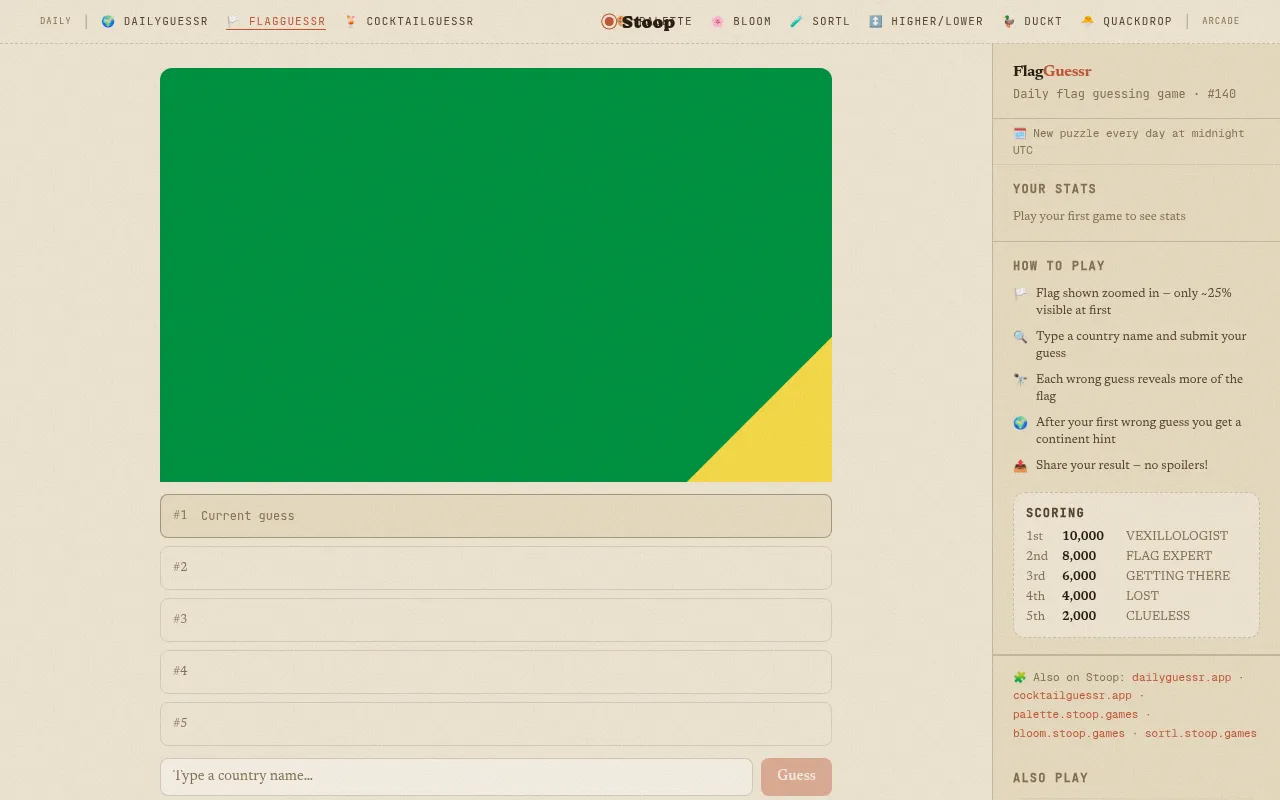Image resolution: width=1280 pixels, height=800 pixels.
Task: Click the Duckt duck icon
Action: click(x=1010, y=21)
